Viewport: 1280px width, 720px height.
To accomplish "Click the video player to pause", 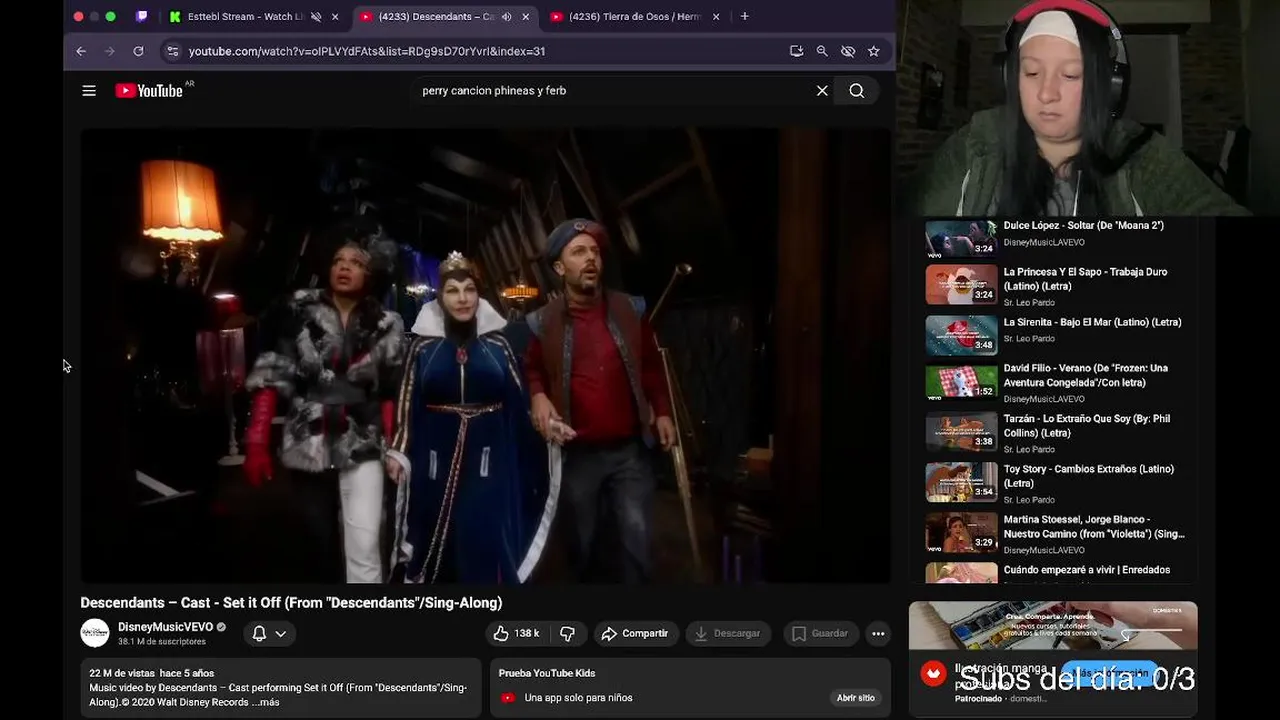I will click(485, 355).
